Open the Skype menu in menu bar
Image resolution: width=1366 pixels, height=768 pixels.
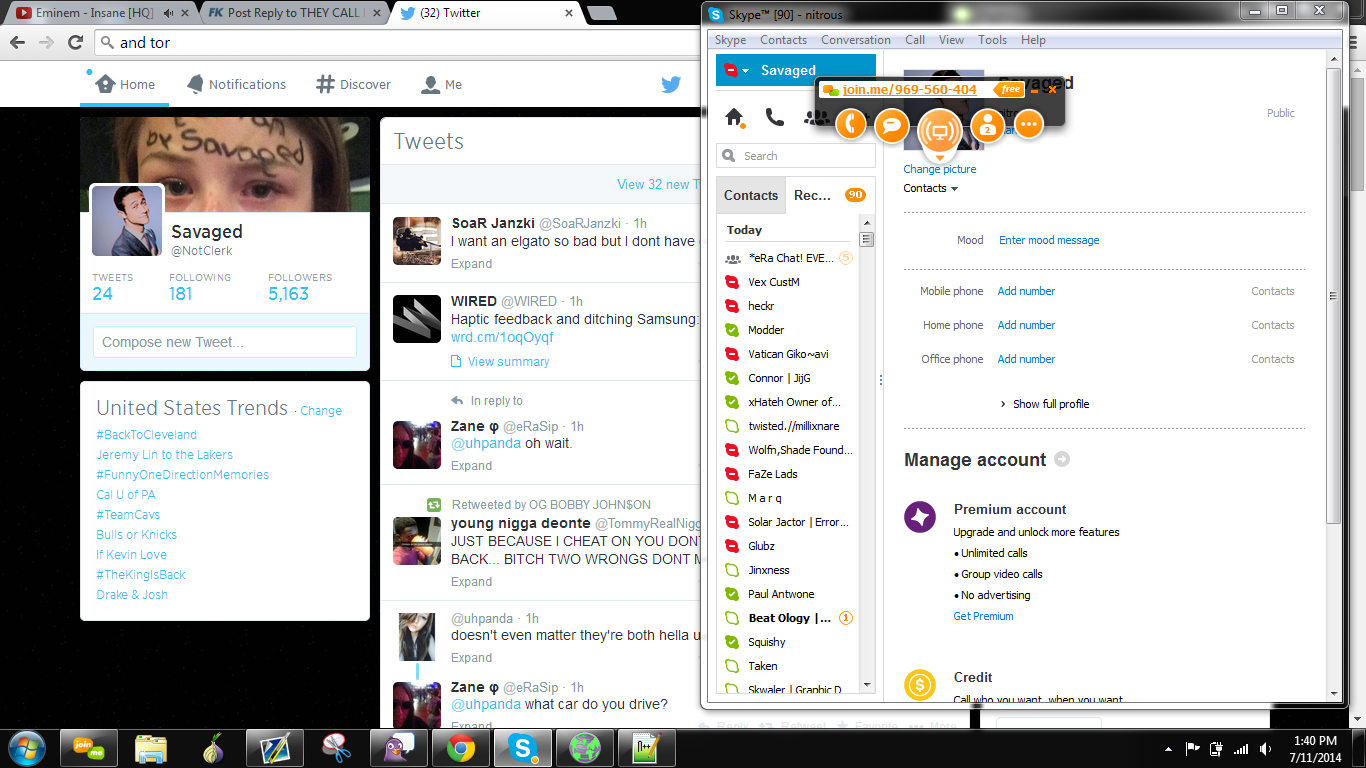point(730,40)
